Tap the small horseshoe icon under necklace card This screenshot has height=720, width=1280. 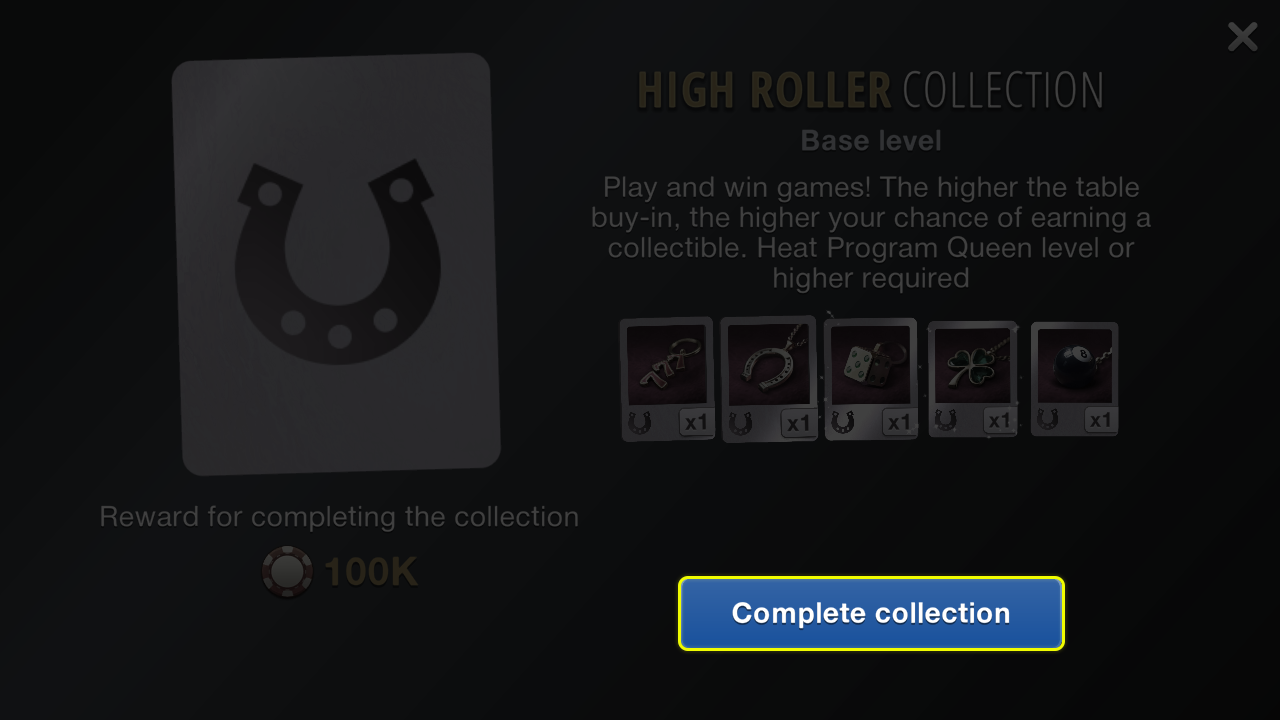[741, 424]
